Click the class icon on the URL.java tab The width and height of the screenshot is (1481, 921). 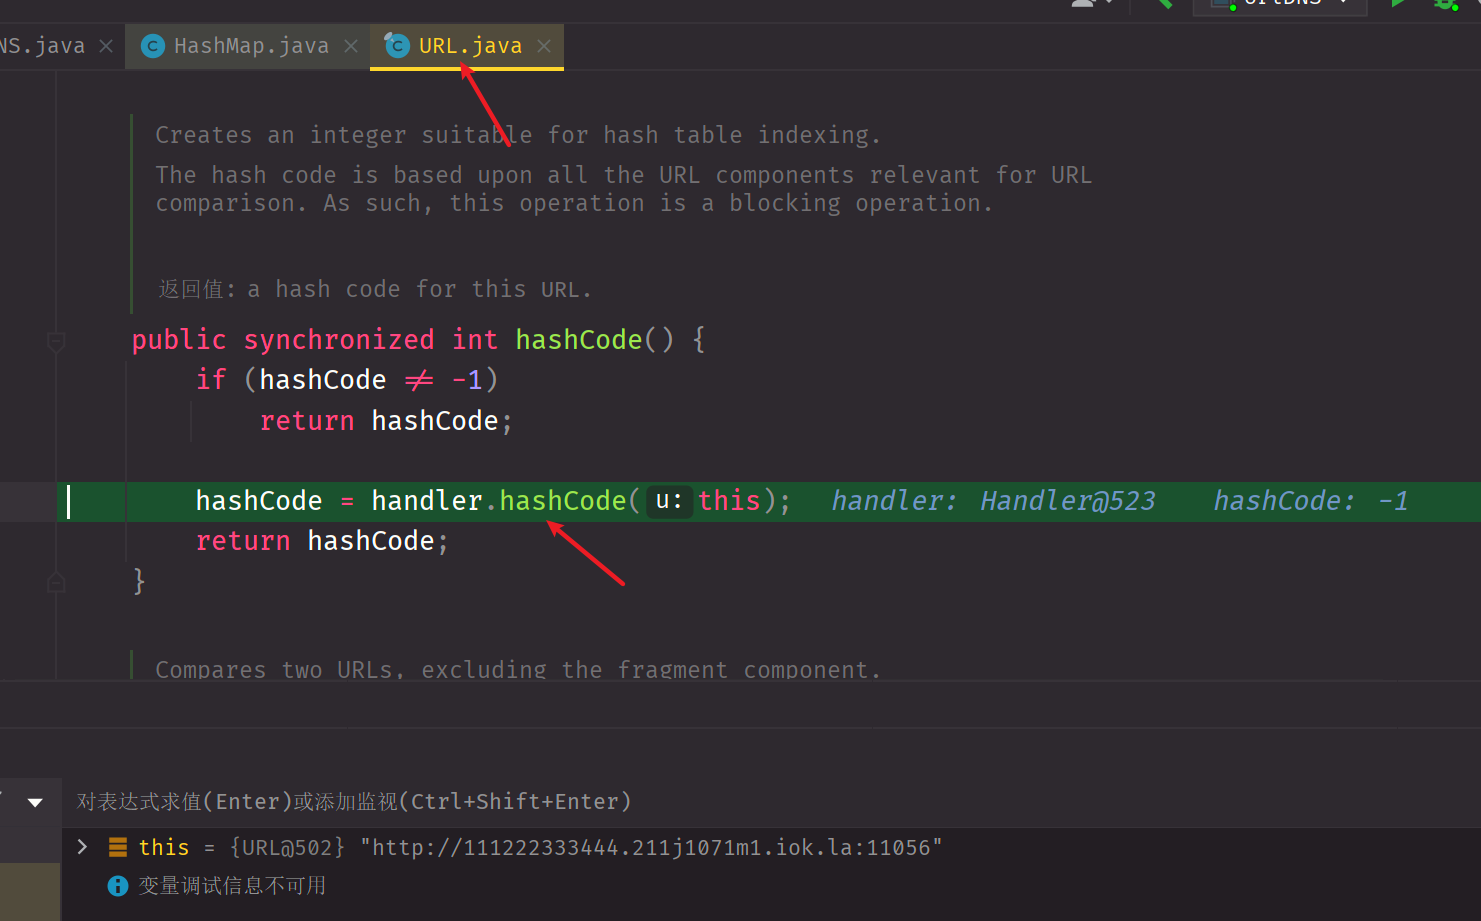(x=396, y=45)
